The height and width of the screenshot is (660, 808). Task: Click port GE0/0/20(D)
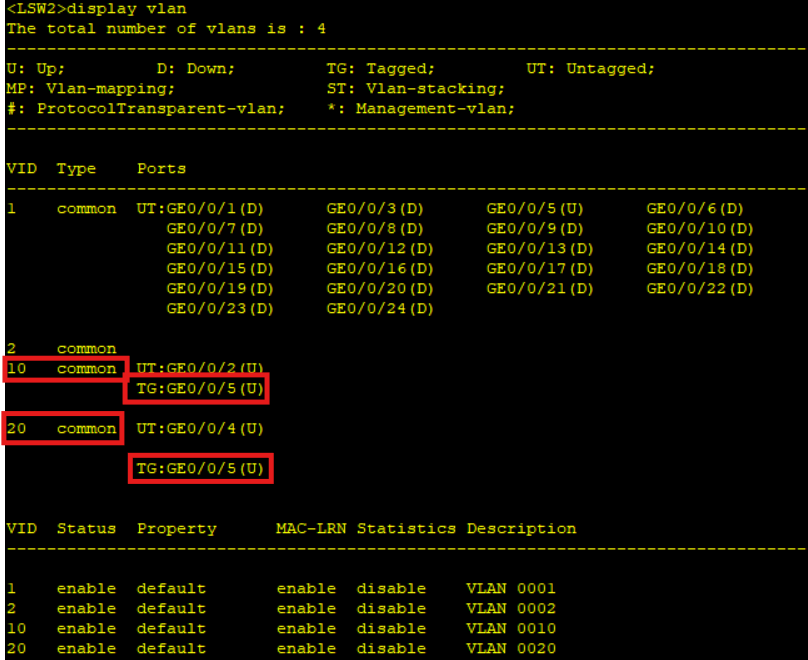point(380,289)
